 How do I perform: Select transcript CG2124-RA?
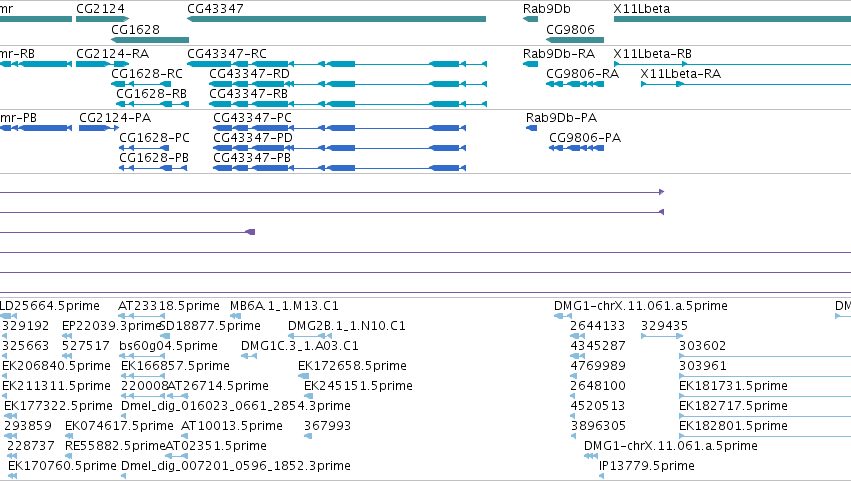tap(112, 54)
